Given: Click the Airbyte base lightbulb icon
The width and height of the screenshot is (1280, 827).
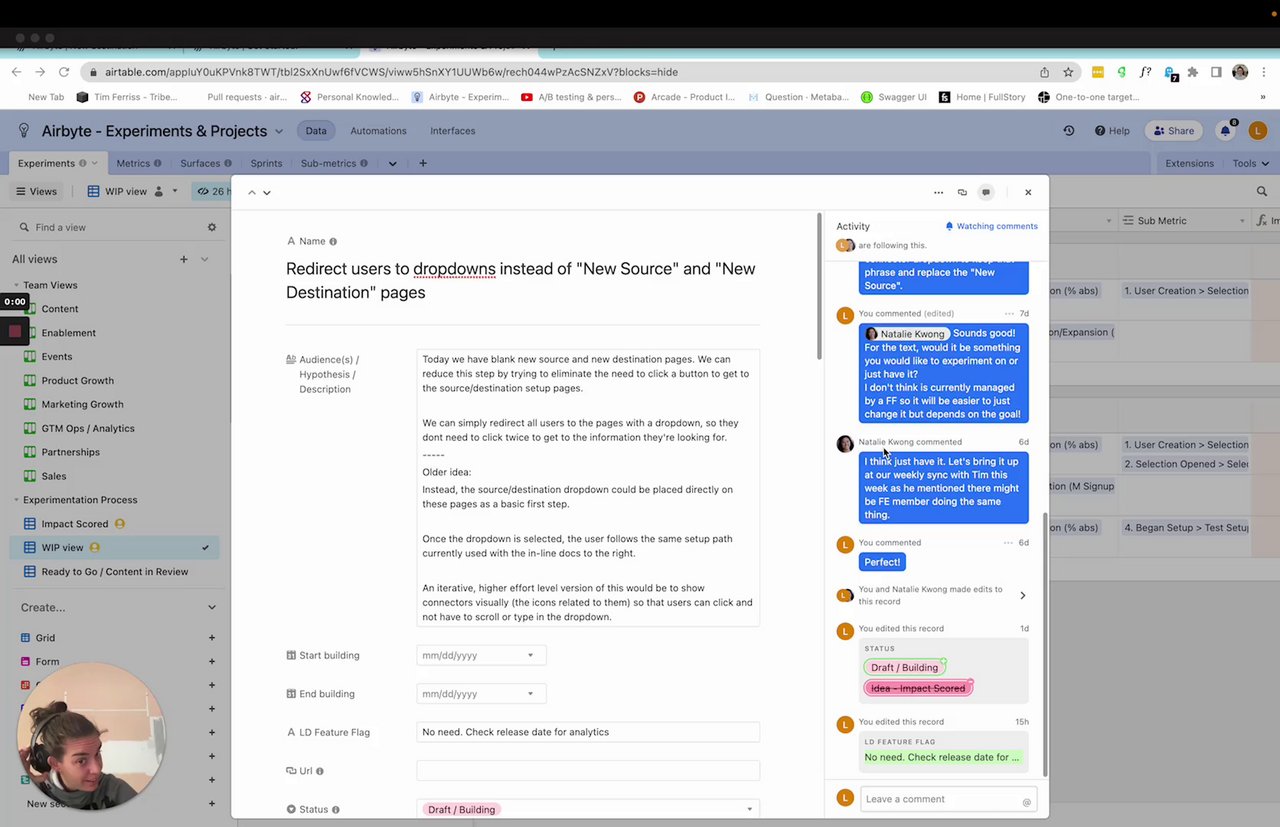Looking at the screenshot, I should click(x=24, y=131).
